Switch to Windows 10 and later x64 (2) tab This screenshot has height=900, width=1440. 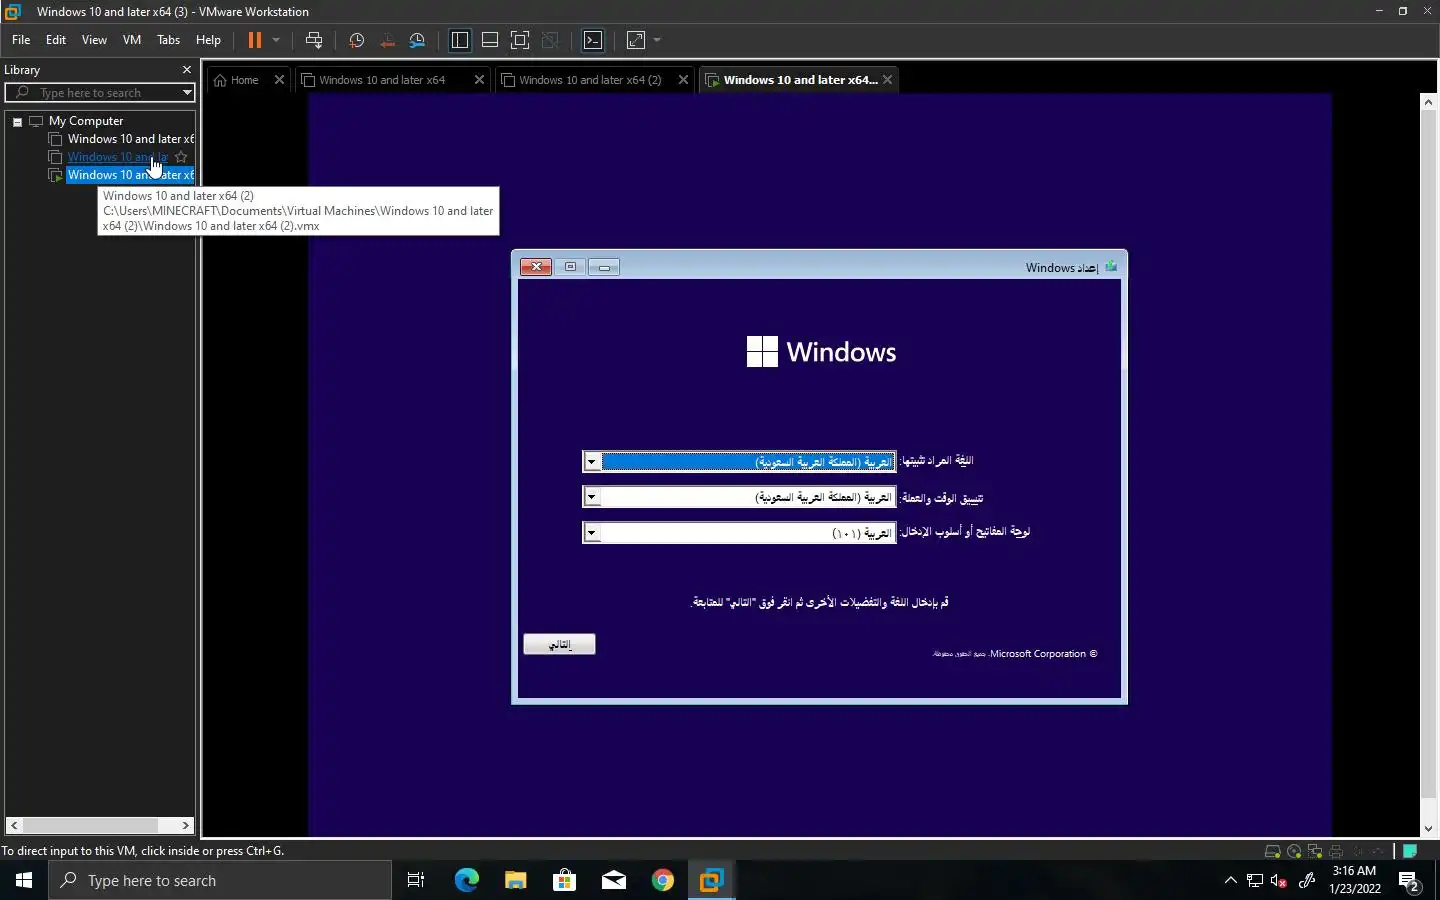pos(590,80)
